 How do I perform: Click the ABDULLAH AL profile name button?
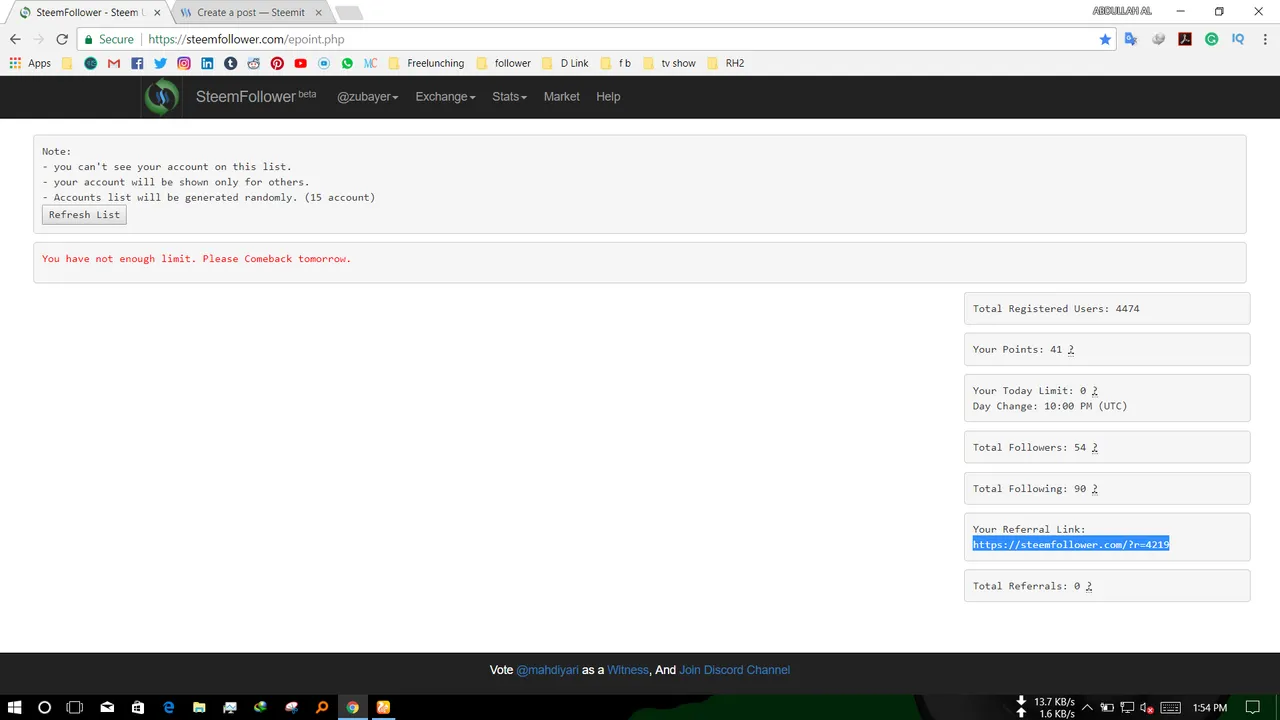point(1122,11)
